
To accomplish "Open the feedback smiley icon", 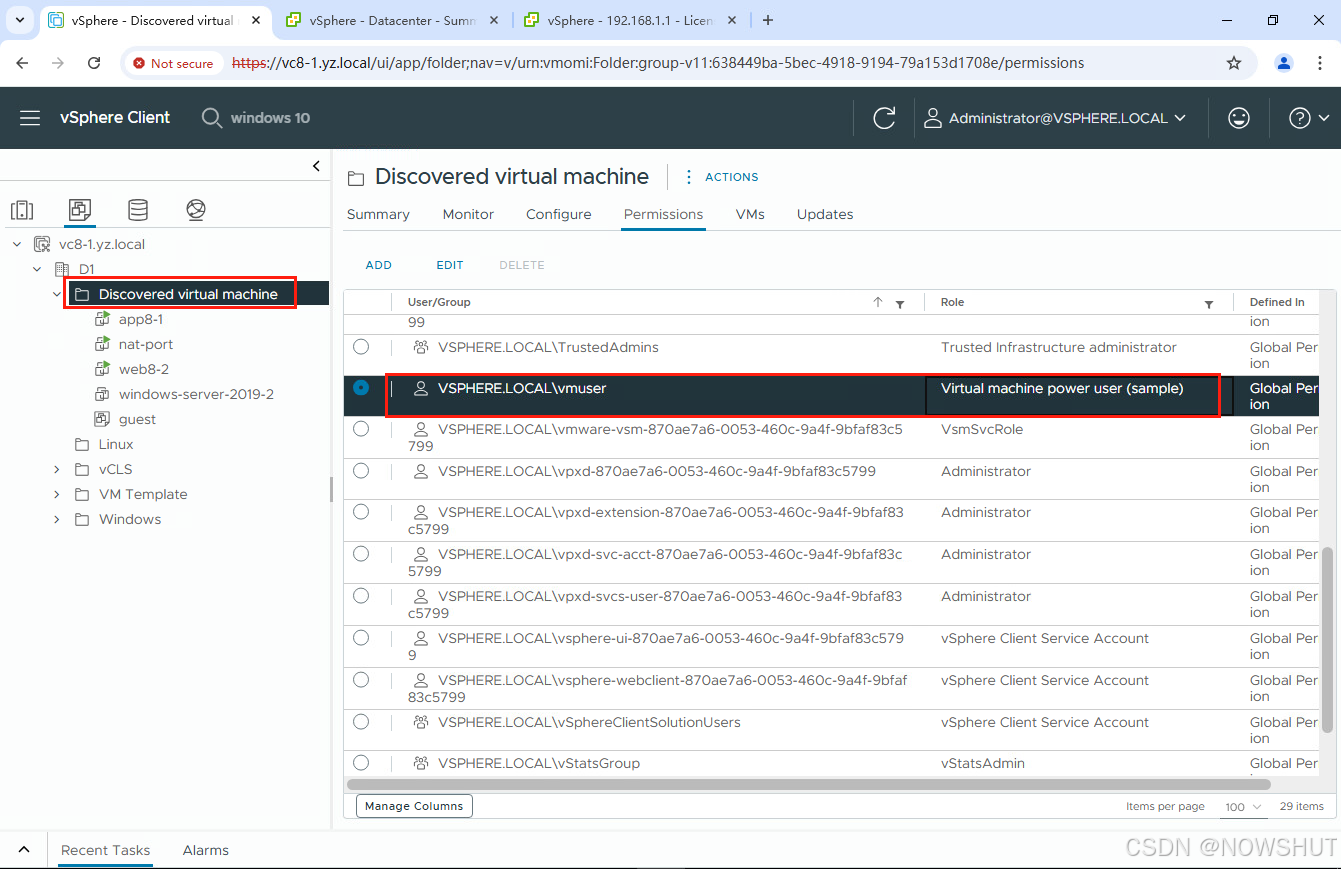I will (1239, 118).
